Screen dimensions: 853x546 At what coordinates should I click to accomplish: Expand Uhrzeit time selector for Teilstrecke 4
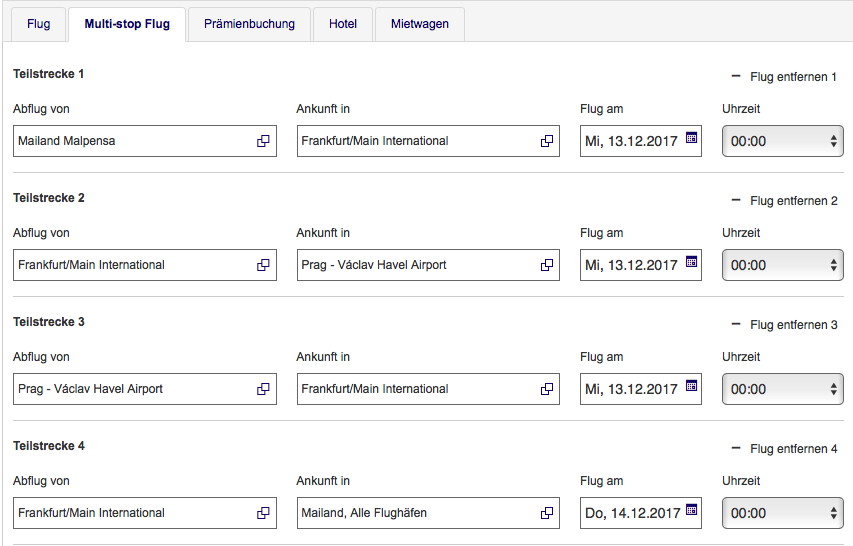[783, 513]
